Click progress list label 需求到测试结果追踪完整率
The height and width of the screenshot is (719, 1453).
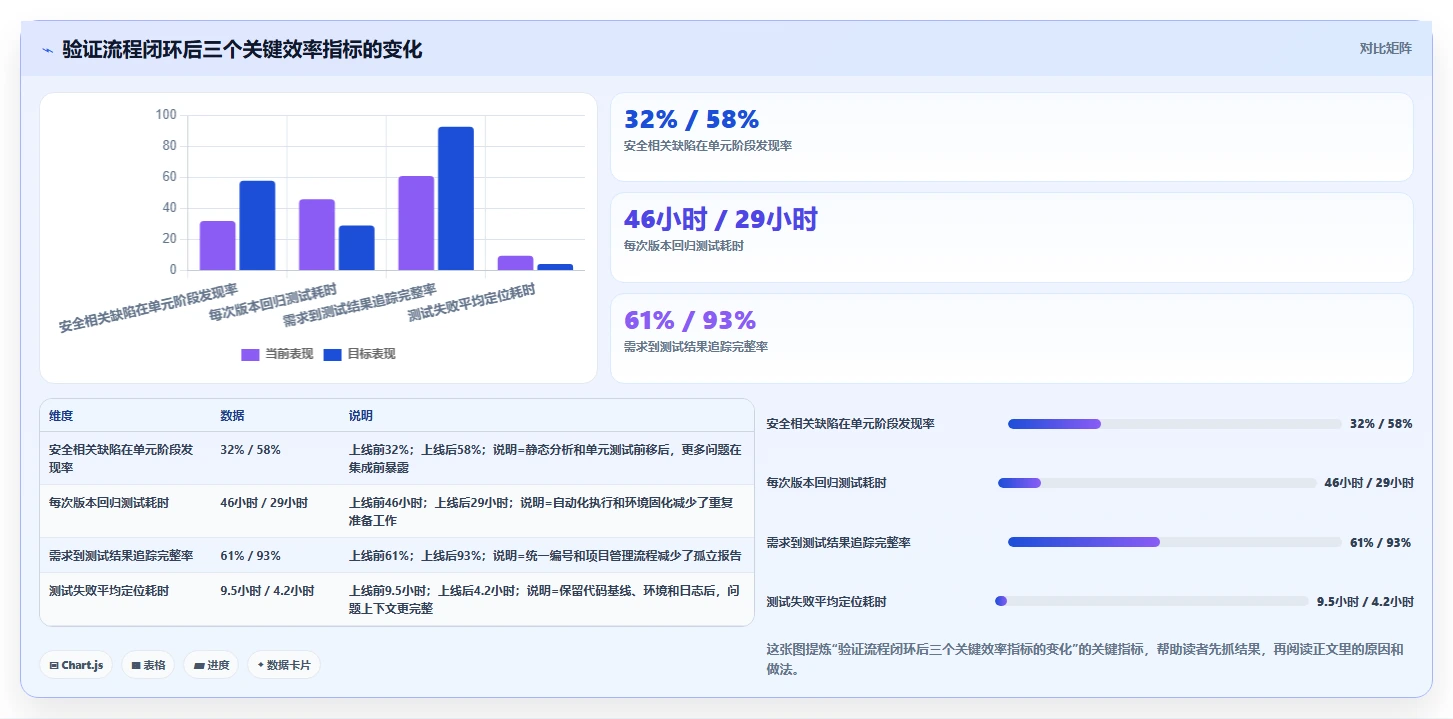(839, 543)
